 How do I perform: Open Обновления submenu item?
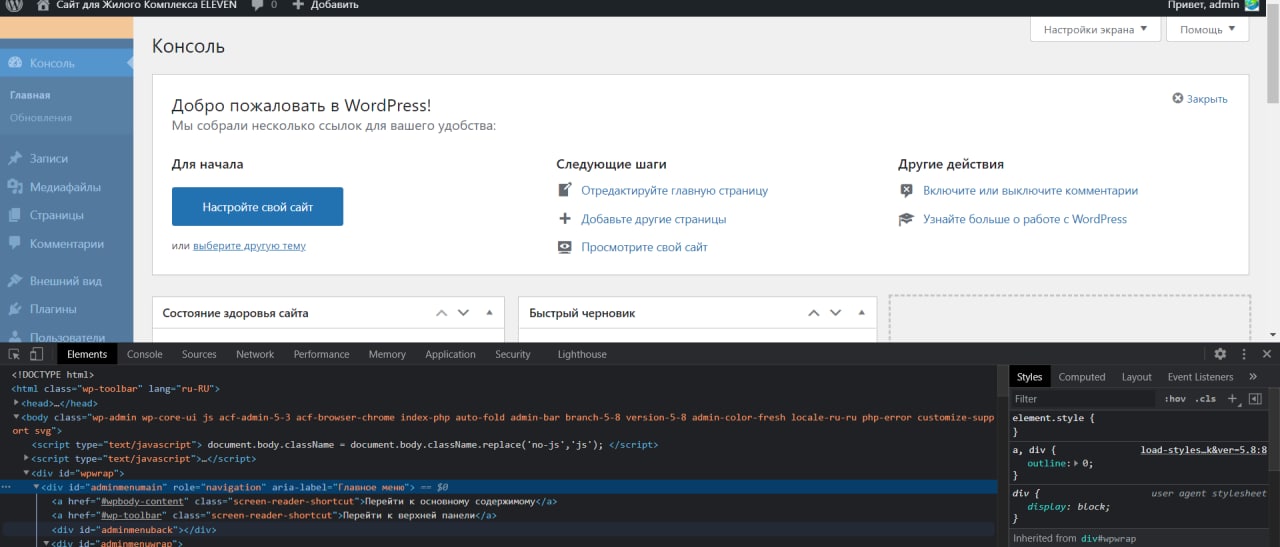(41, 117)
